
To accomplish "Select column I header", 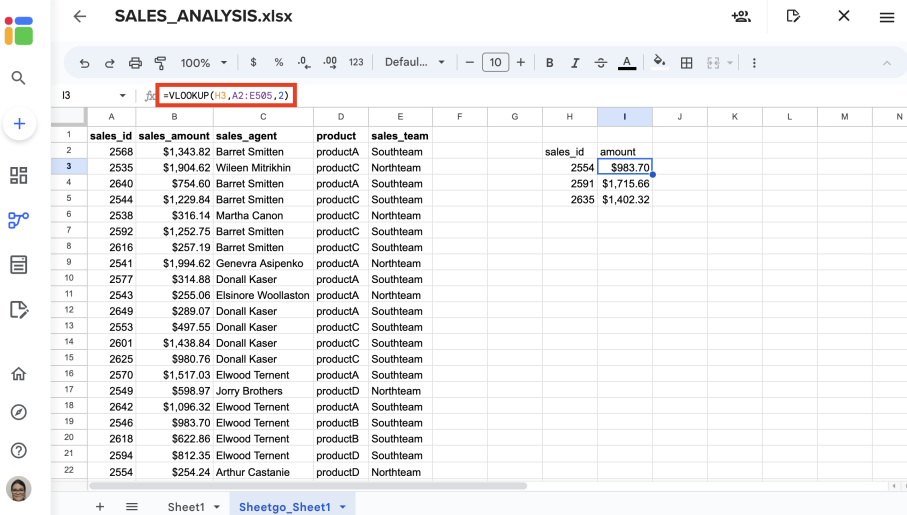I will pyautogui.click(x=625, y=117).
